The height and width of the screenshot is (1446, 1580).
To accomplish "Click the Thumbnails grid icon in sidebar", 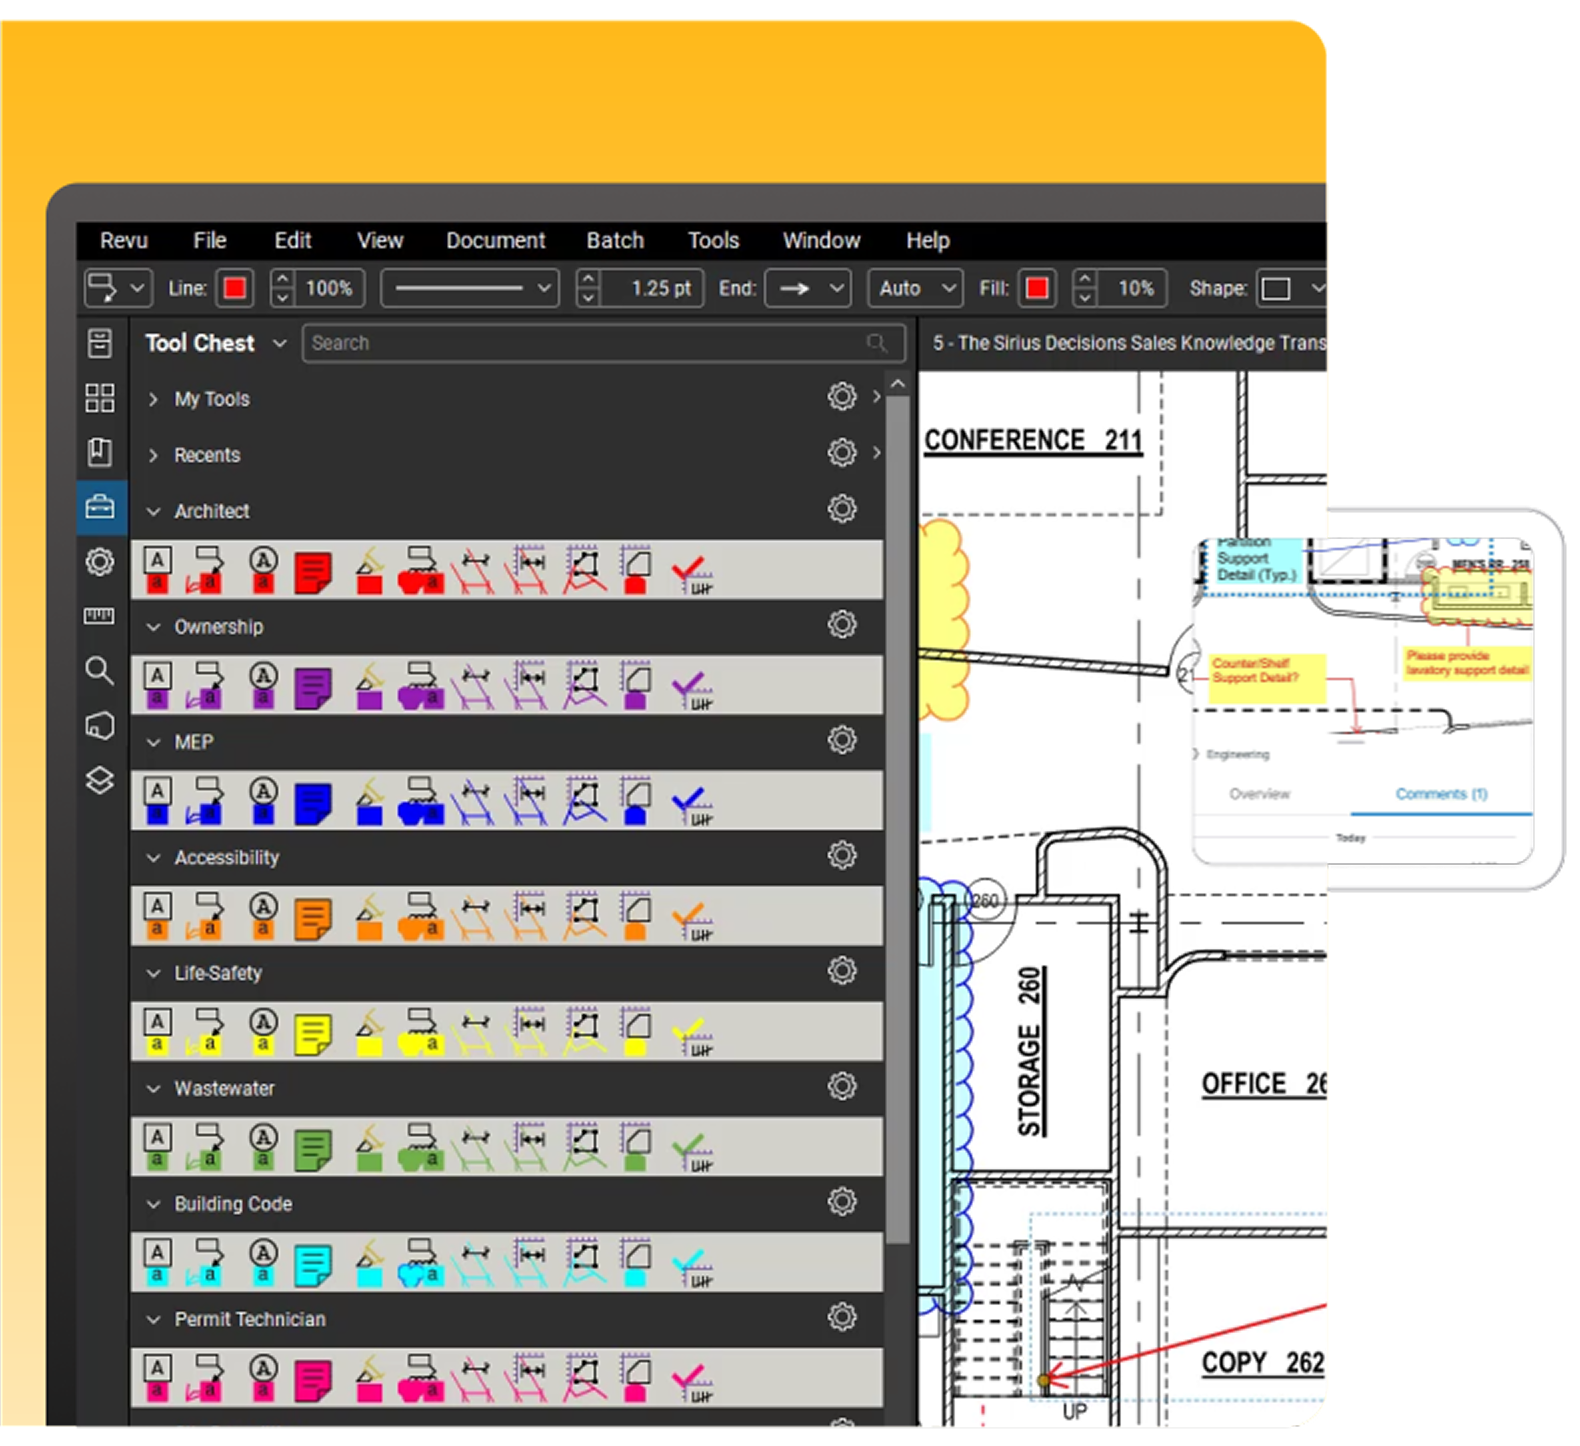I will click(100, 398).
